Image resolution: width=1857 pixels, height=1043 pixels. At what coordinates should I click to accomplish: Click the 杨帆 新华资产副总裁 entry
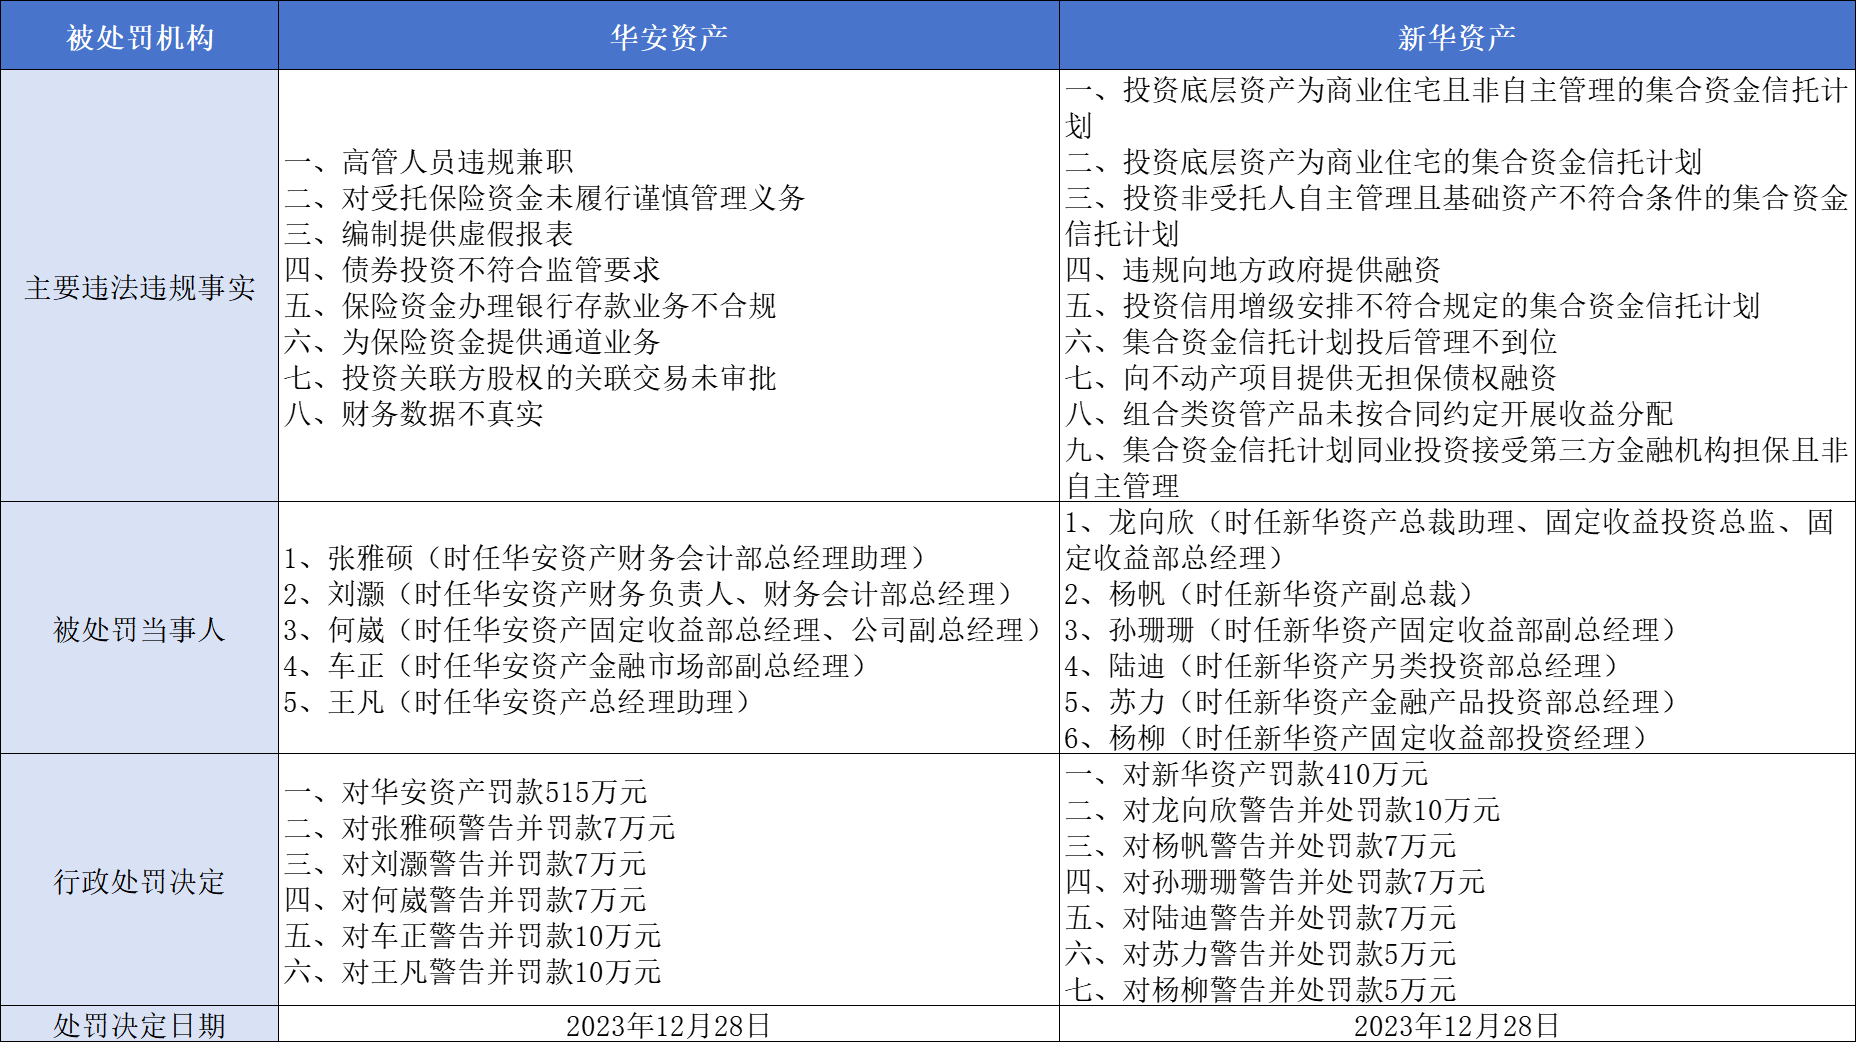(1270, 594)
